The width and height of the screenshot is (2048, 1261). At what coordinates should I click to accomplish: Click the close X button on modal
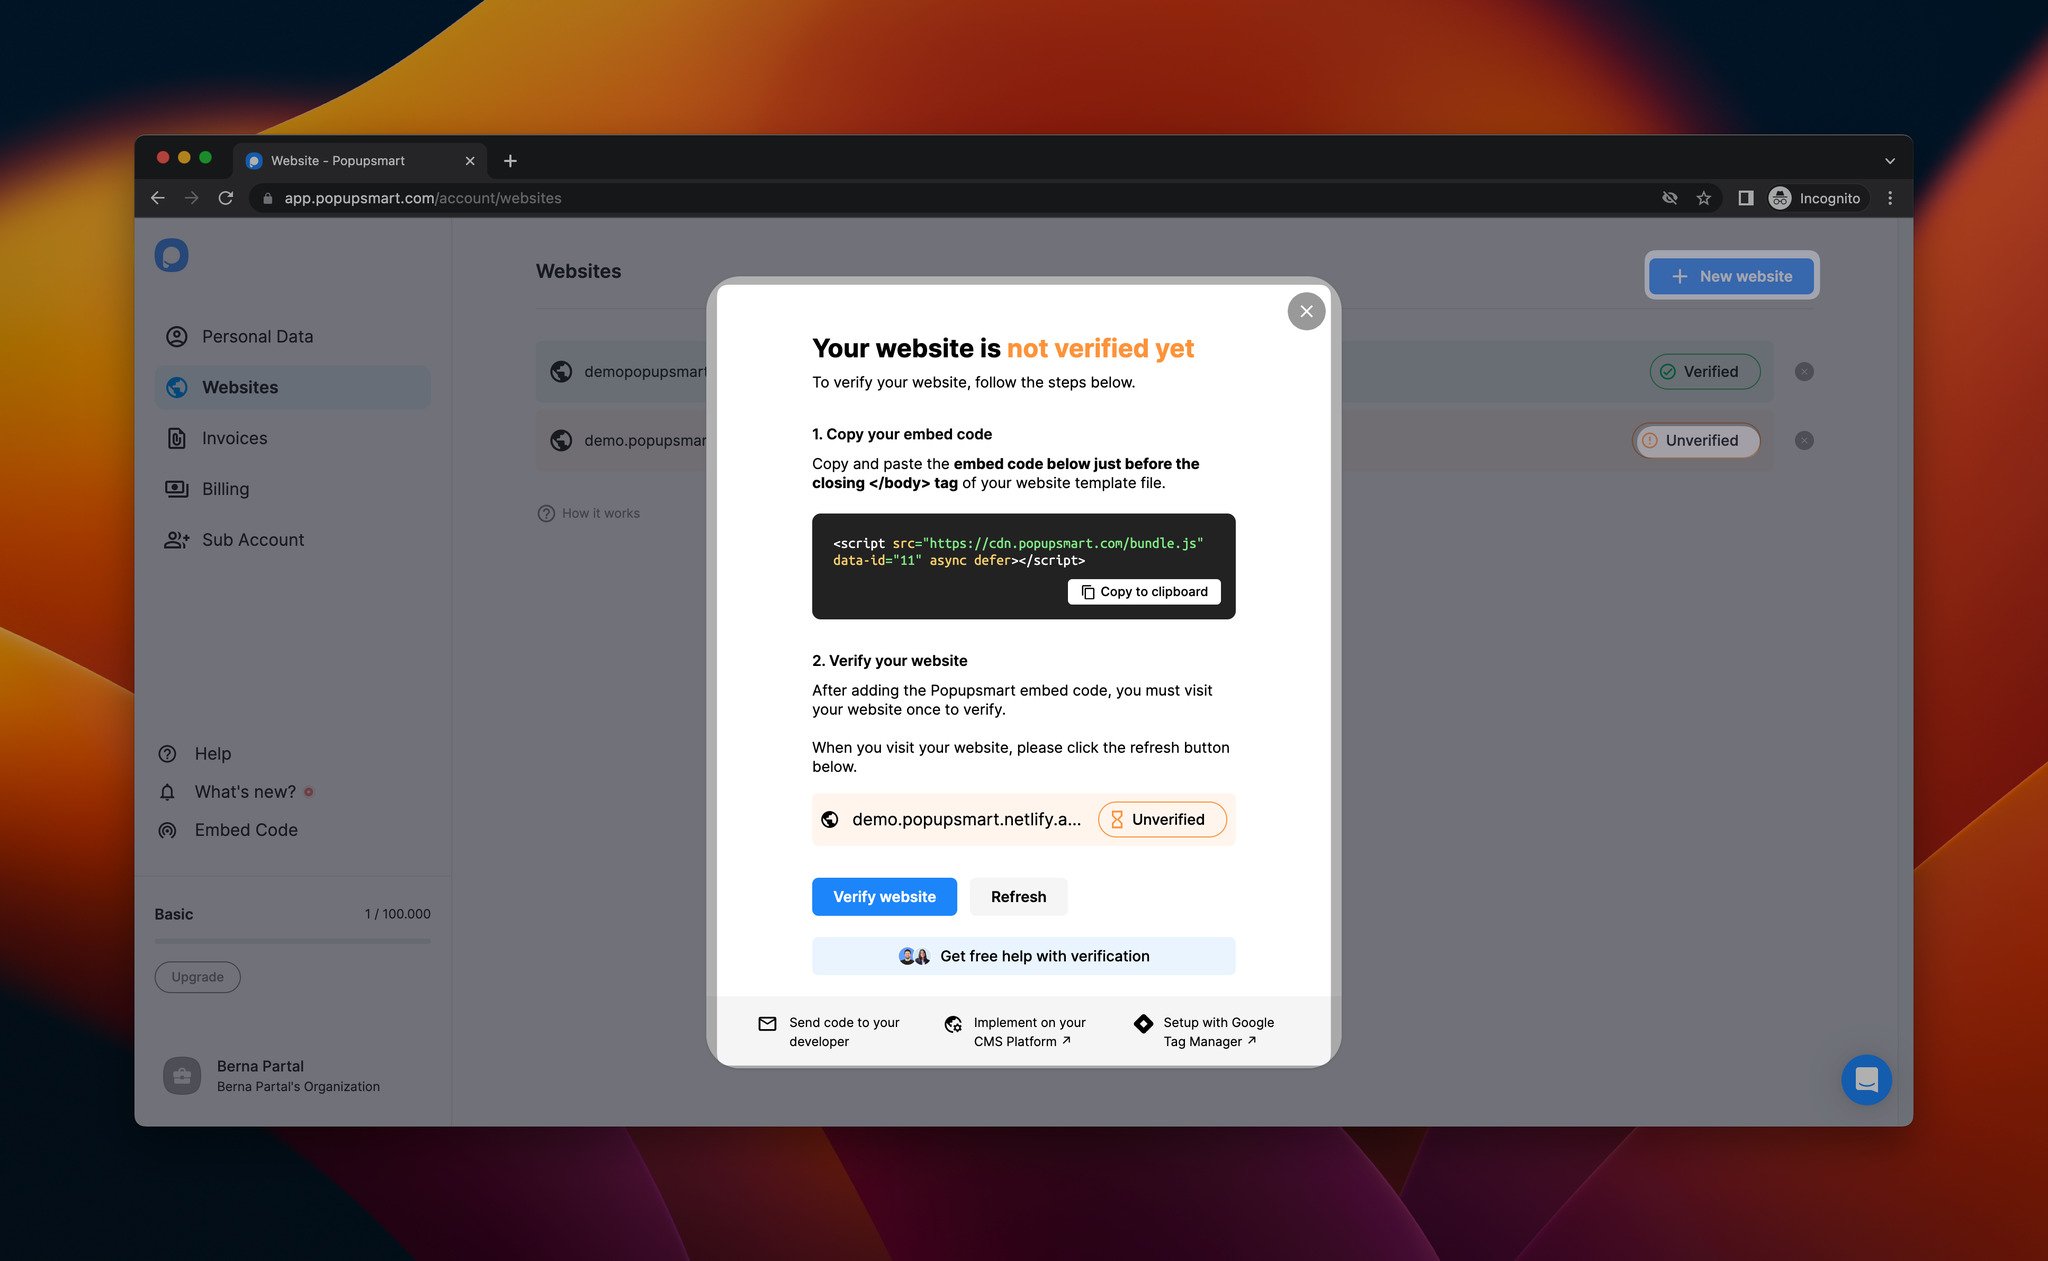(1302, 310)
